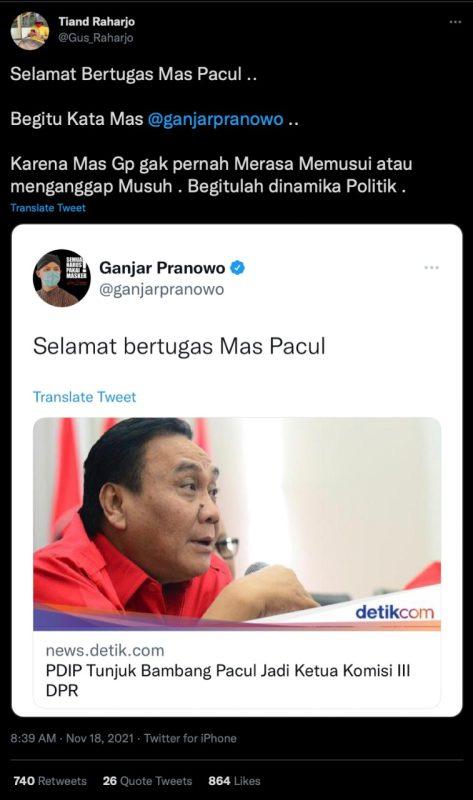
Task: View the 740 Retweets list
Action: [50, 781]
